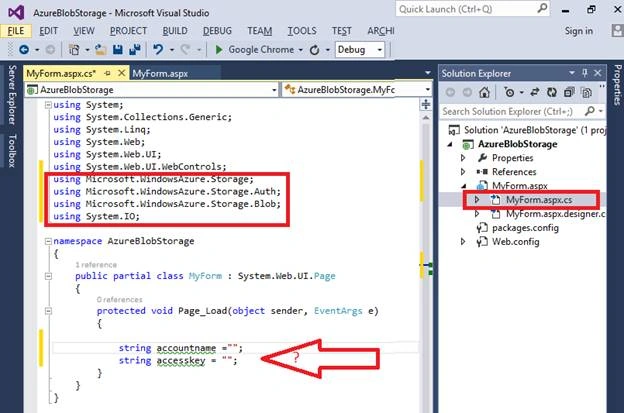Toggle auto-hide pin of Solution Explorer
The width and height of the screenshot is (624, 413).
[x=585, y=73]
